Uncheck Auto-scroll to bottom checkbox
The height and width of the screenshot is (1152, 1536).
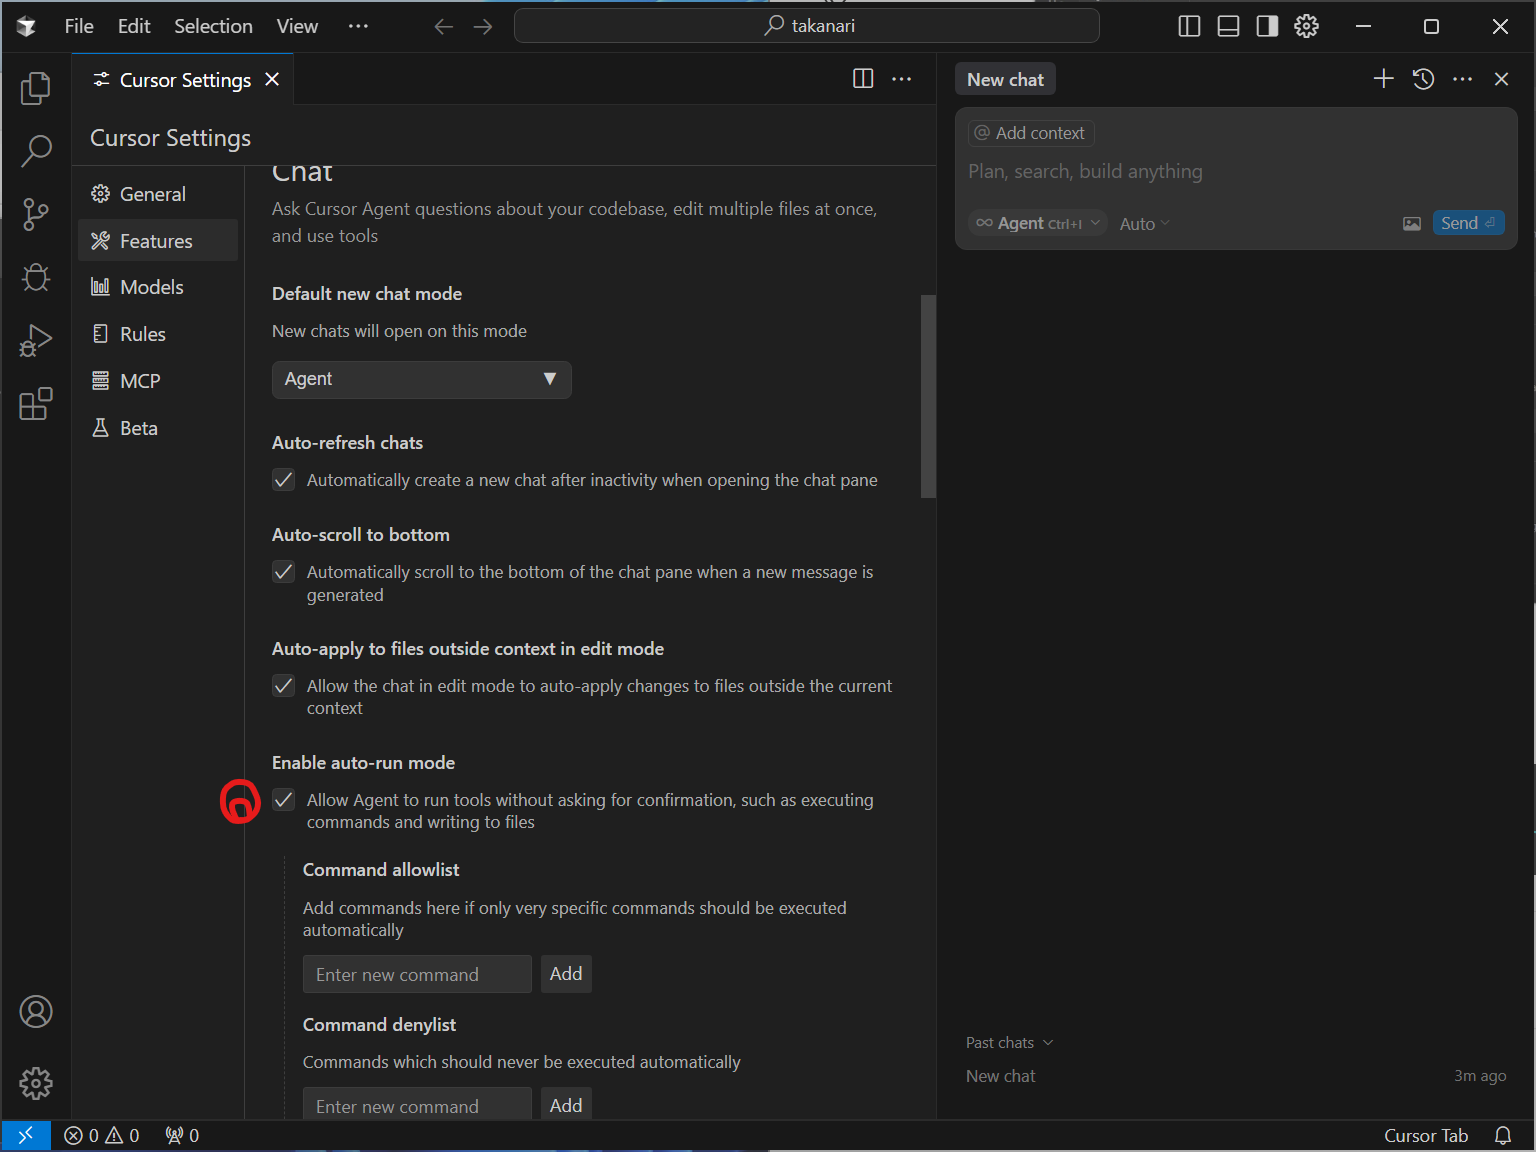(284, 572)
